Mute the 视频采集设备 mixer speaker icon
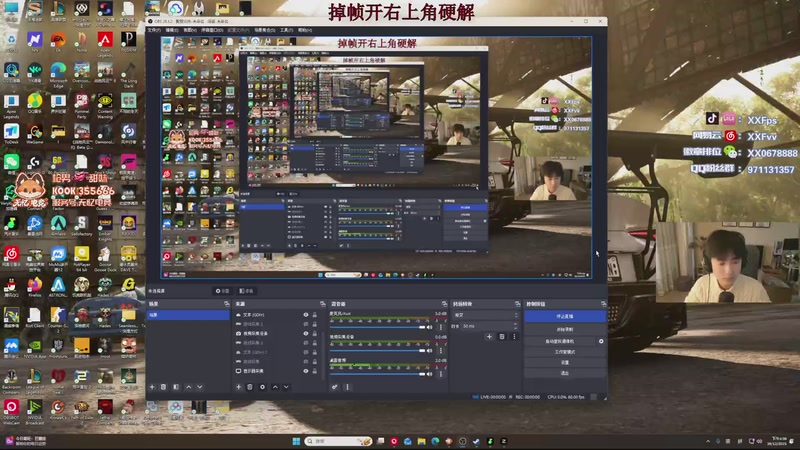This screenshot has width=800, height=450. coord(430,351)
